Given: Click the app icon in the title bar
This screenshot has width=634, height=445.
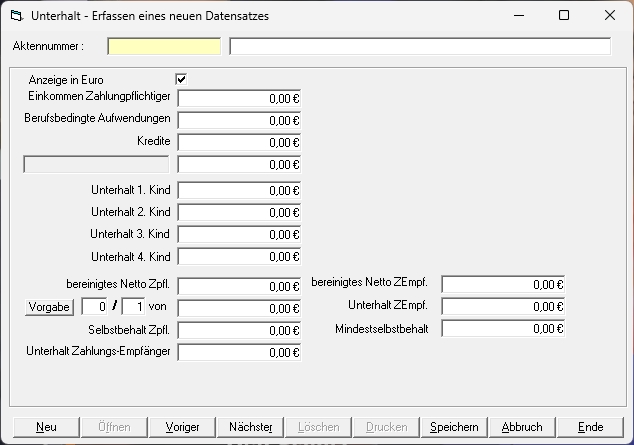Looking at the screenshot, I should [x=16, y=16].
